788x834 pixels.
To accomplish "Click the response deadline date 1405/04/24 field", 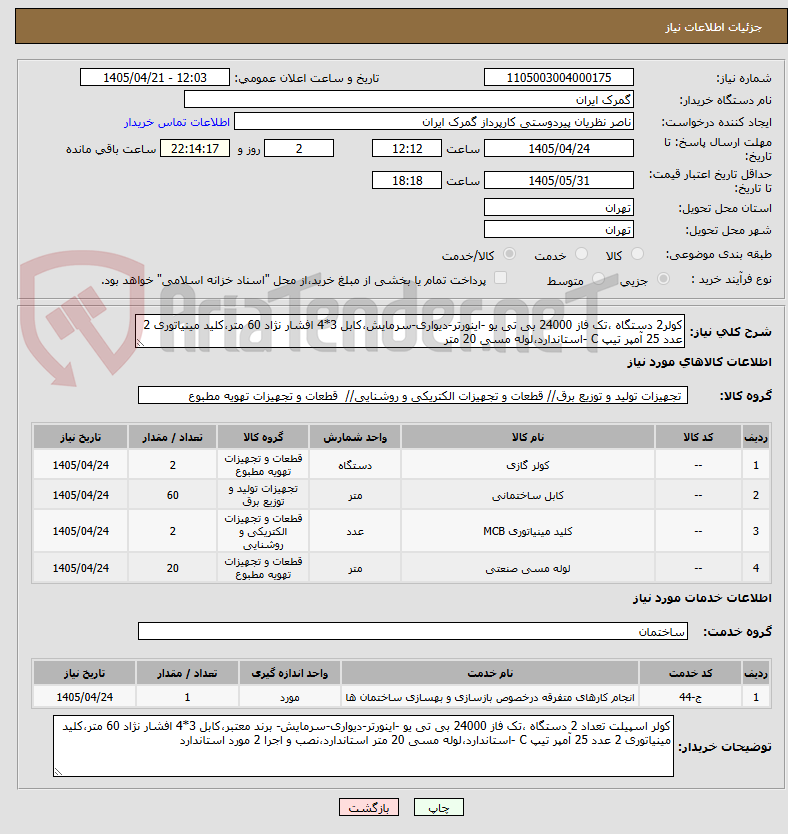I will tap(559, 148).
